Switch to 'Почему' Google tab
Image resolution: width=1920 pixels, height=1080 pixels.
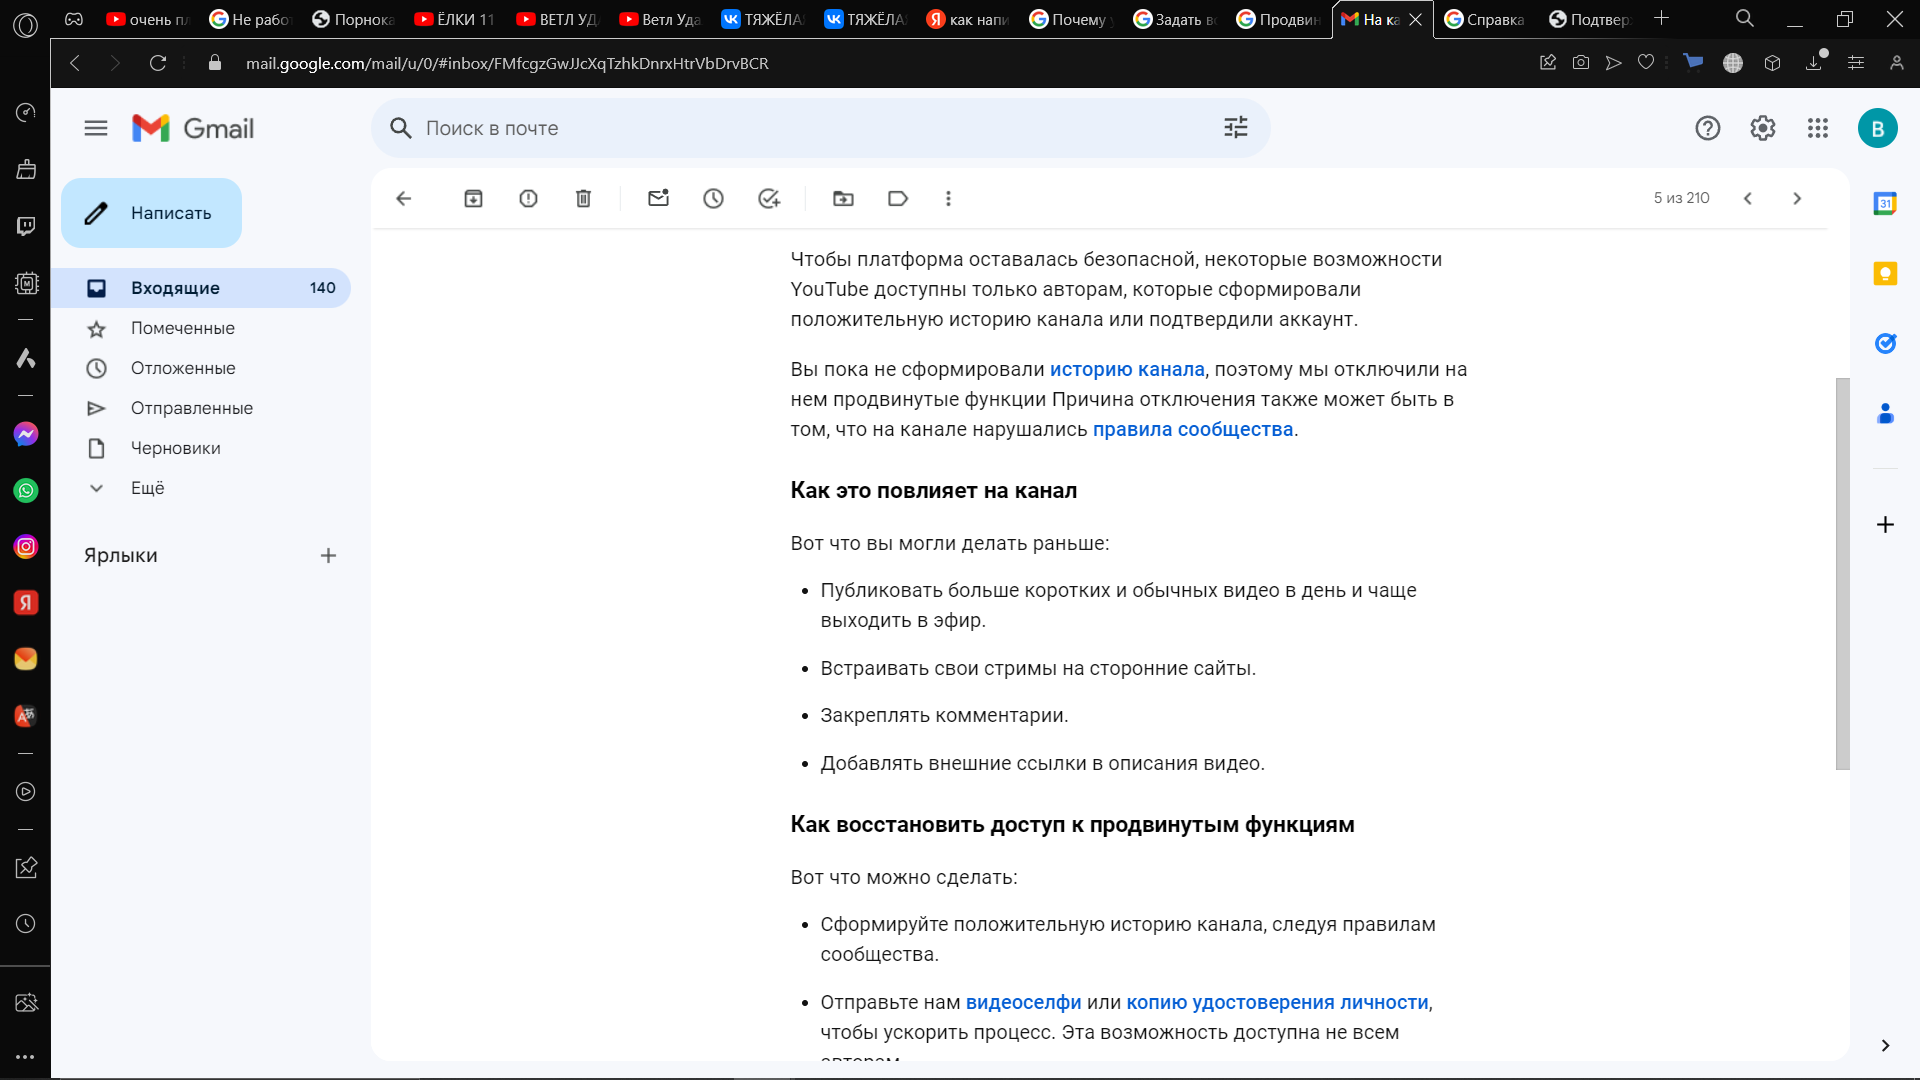1071,19
